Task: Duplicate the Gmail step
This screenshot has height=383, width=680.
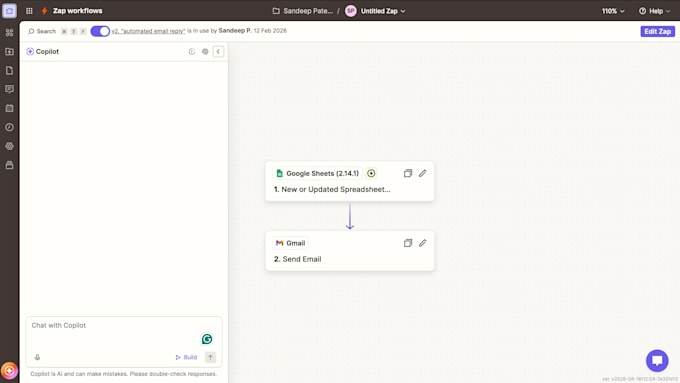Action: (408, 243)
